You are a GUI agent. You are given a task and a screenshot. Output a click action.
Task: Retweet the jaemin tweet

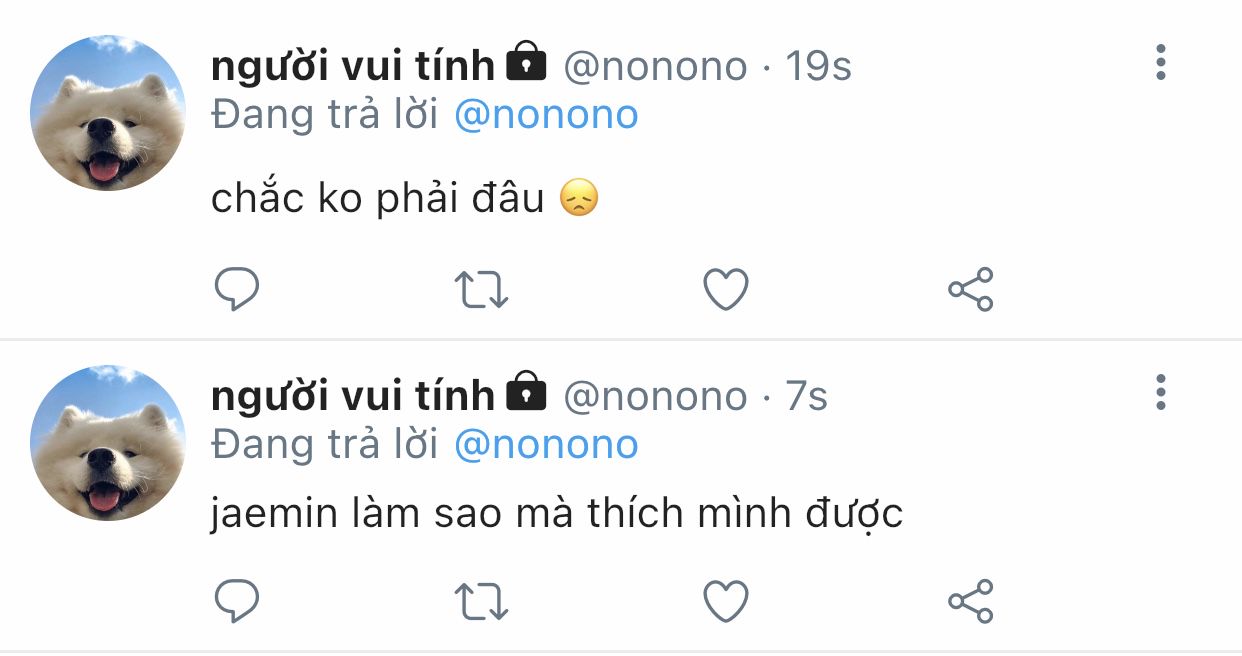coord(482,601)
